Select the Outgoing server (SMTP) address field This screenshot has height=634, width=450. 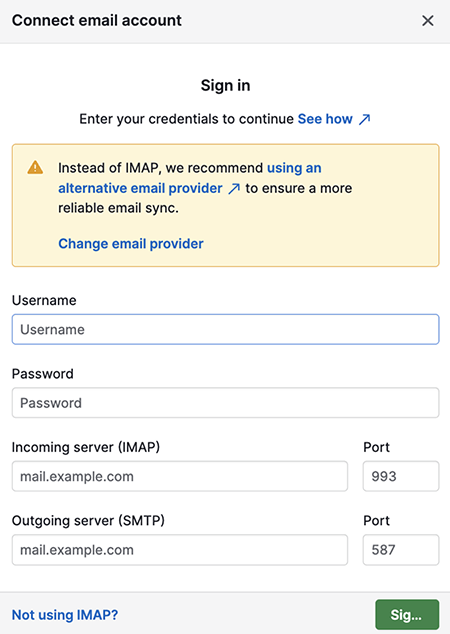(x=180, y=550)
